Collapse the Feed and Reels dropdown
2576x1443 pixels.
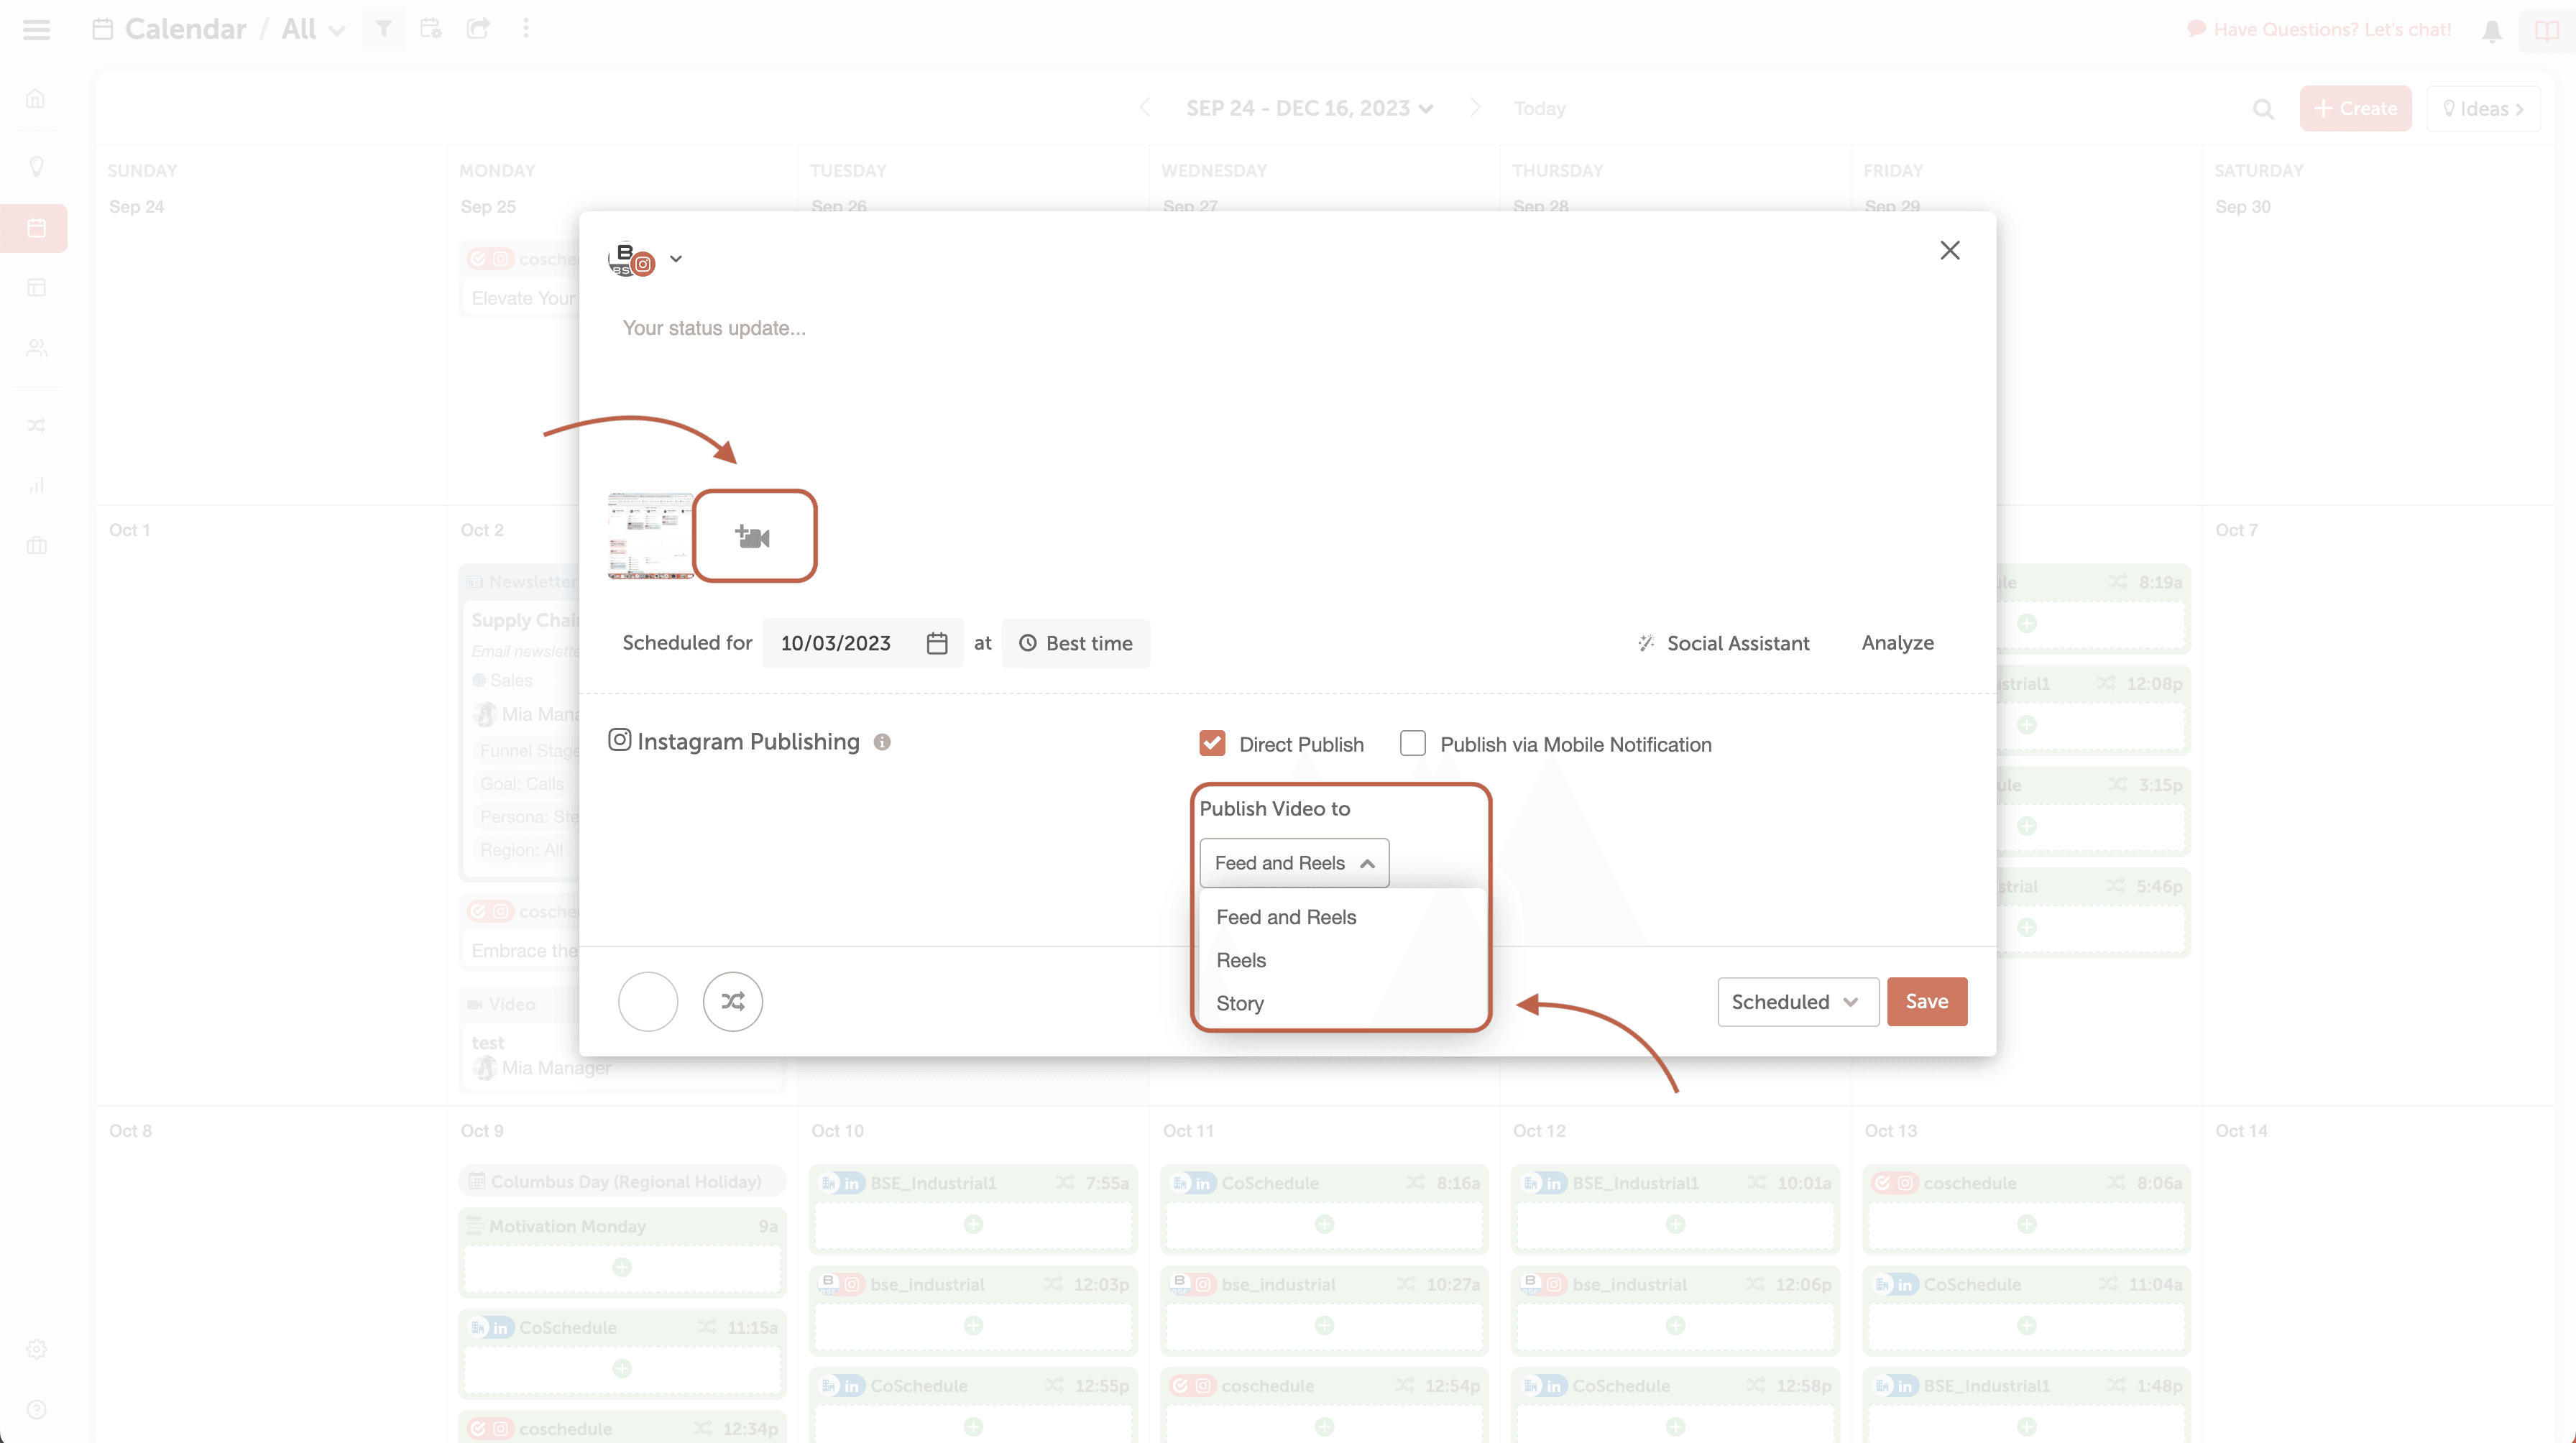pos(1293,863)
